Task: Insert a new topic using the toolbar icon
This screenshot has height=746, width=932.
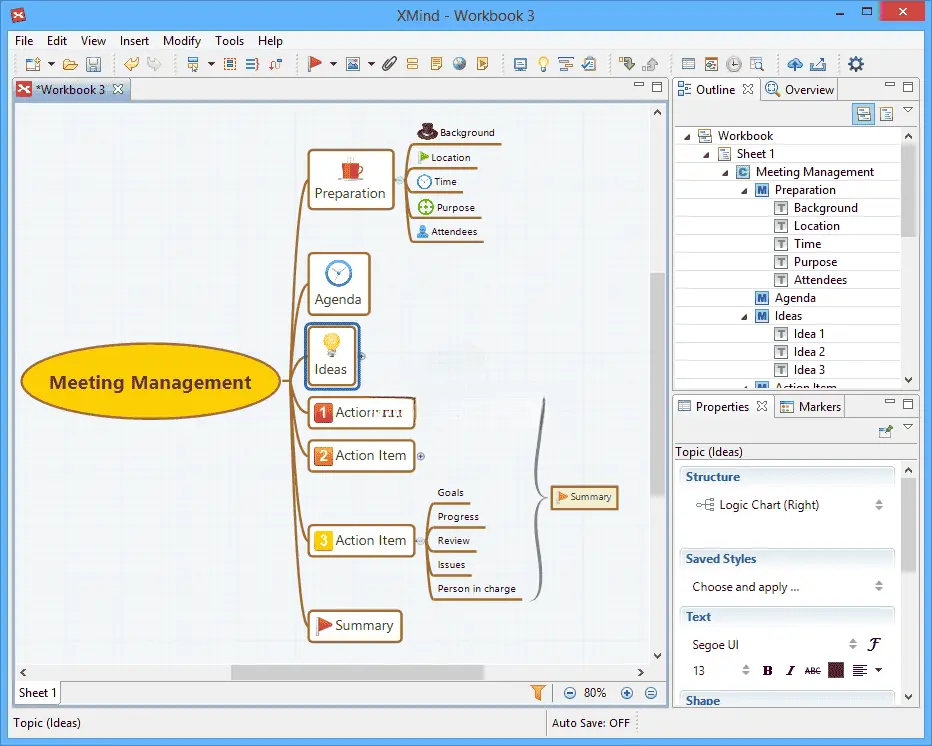Action: click(193, 64)
